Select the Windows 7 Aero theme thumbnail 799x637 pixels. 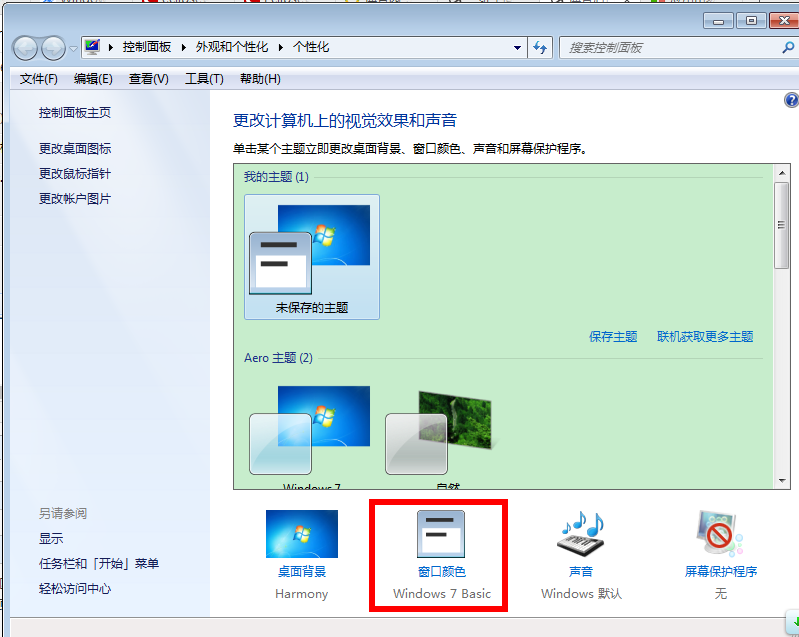tap(310, 431)
